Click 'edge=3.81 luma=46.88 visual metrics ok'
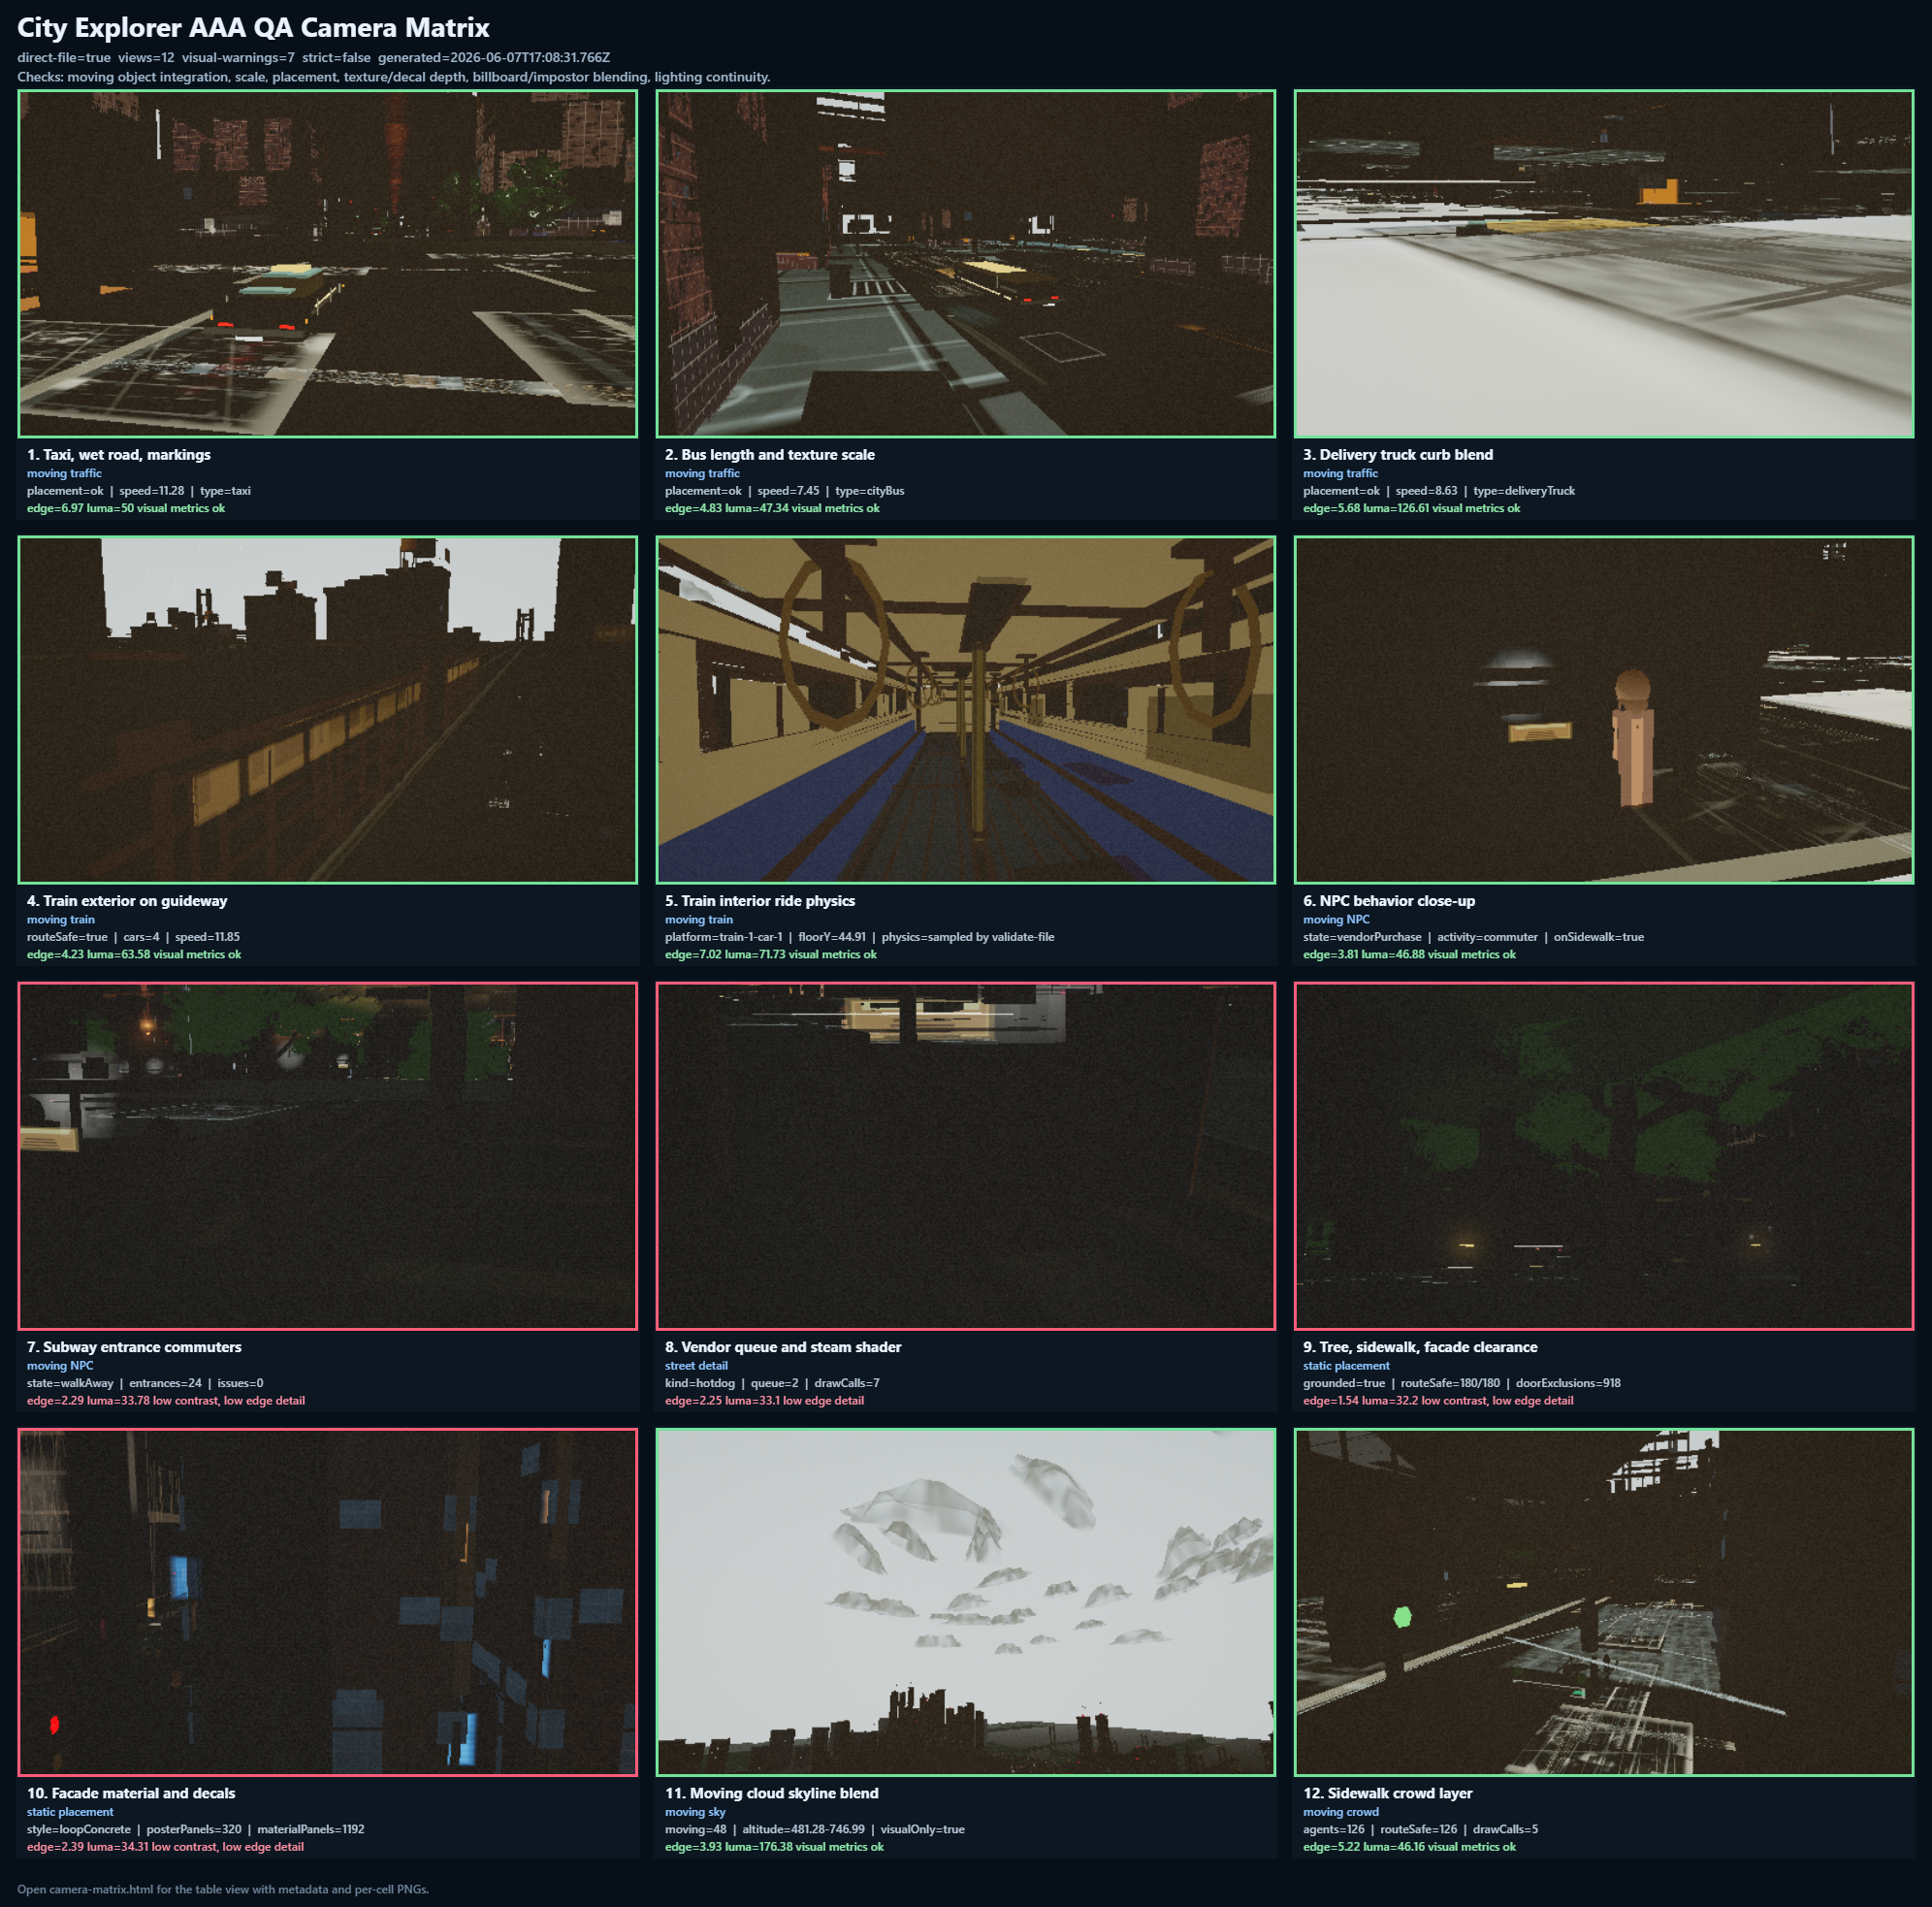This screenshot has height=1907, width=1932. pos(1409,954)
